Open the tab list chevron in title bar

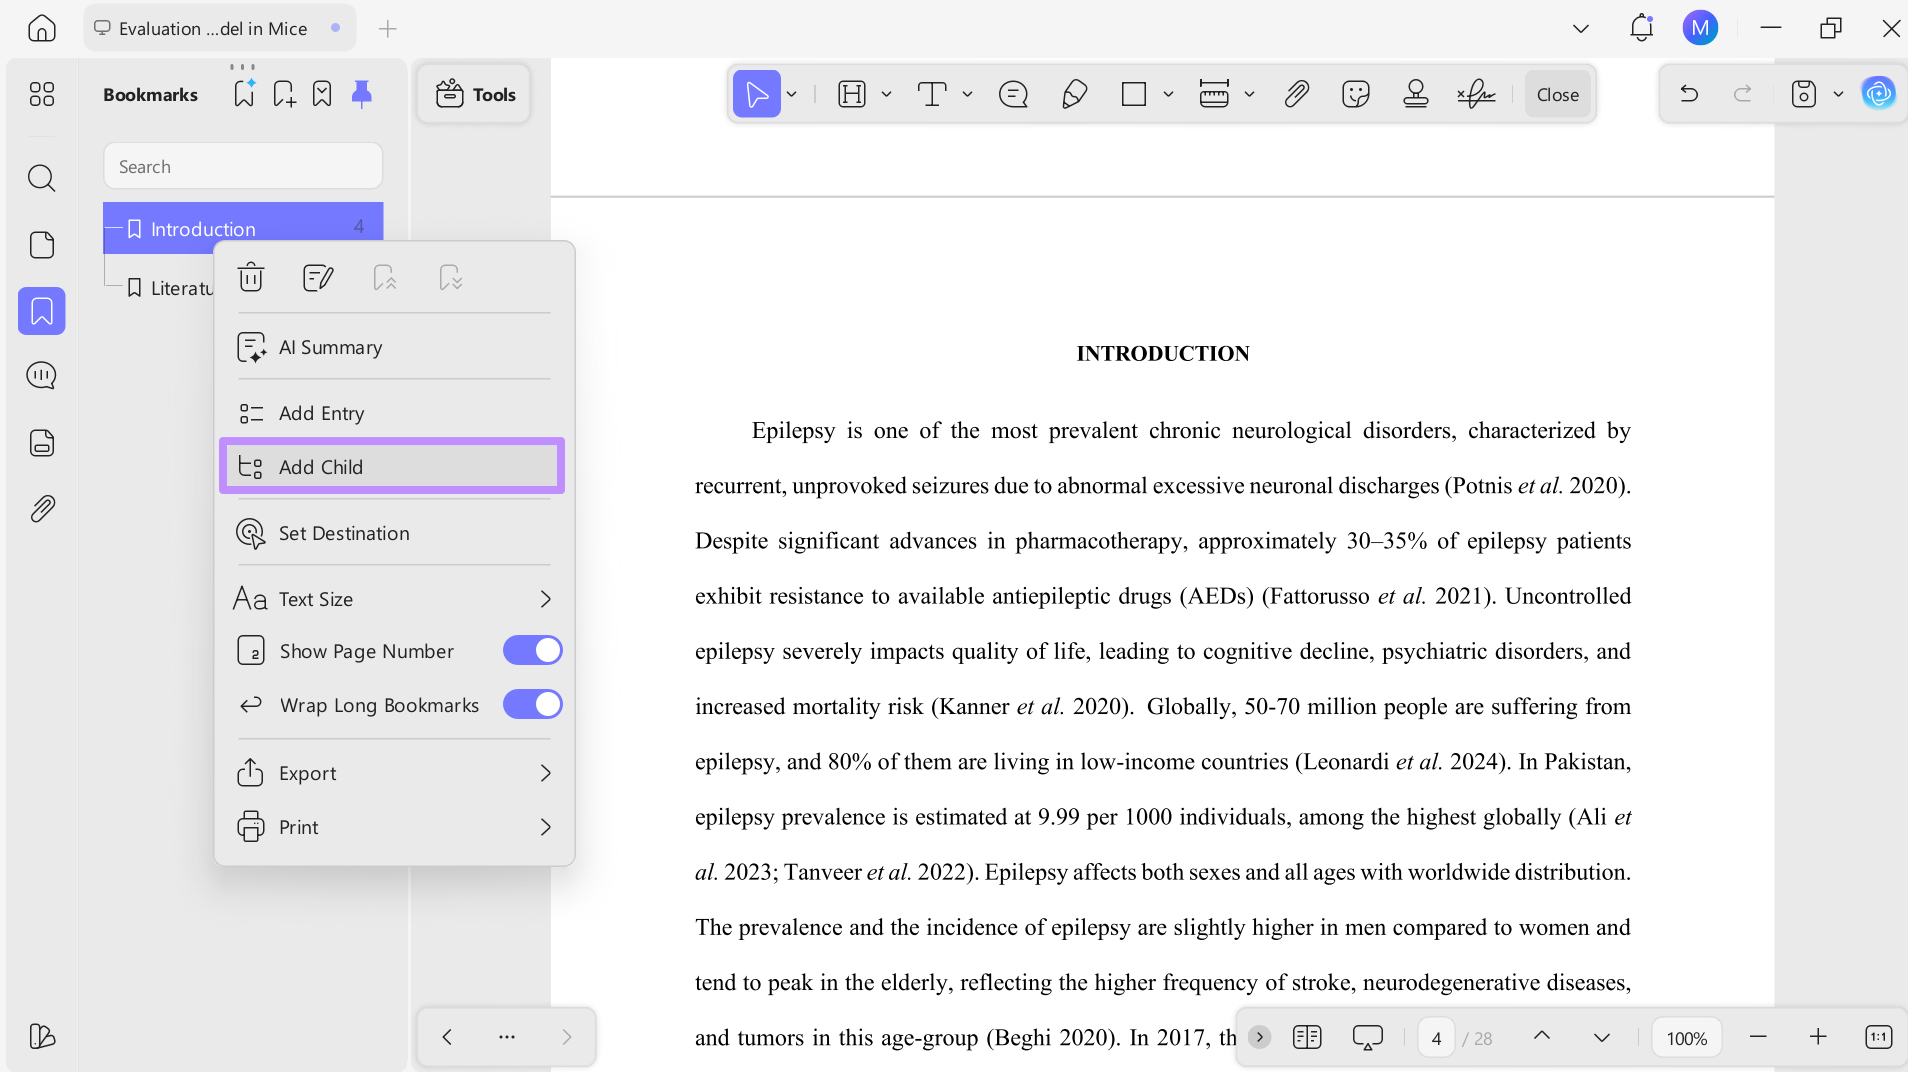(1581, 28)
